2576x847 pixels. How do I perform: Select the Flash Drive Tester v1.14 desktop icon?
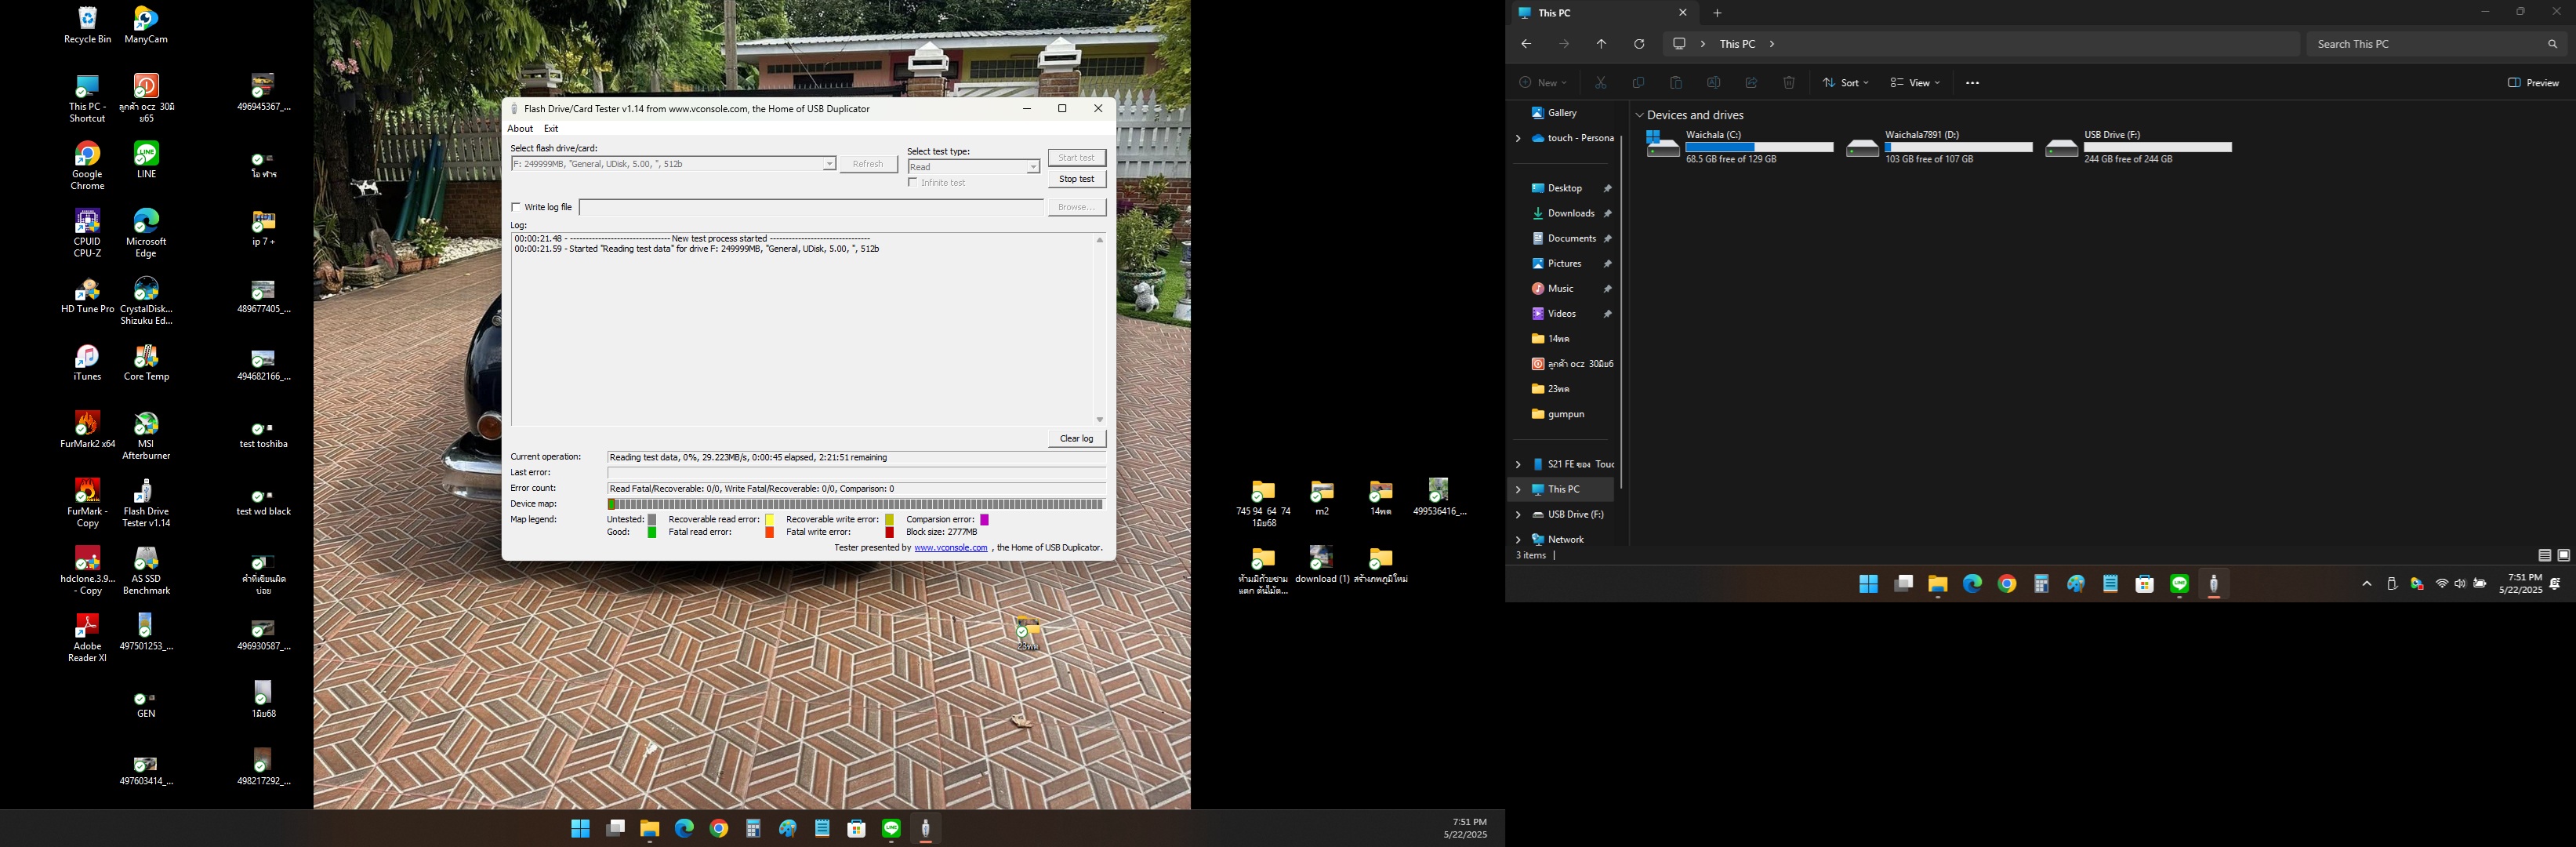tap(146, 503)
